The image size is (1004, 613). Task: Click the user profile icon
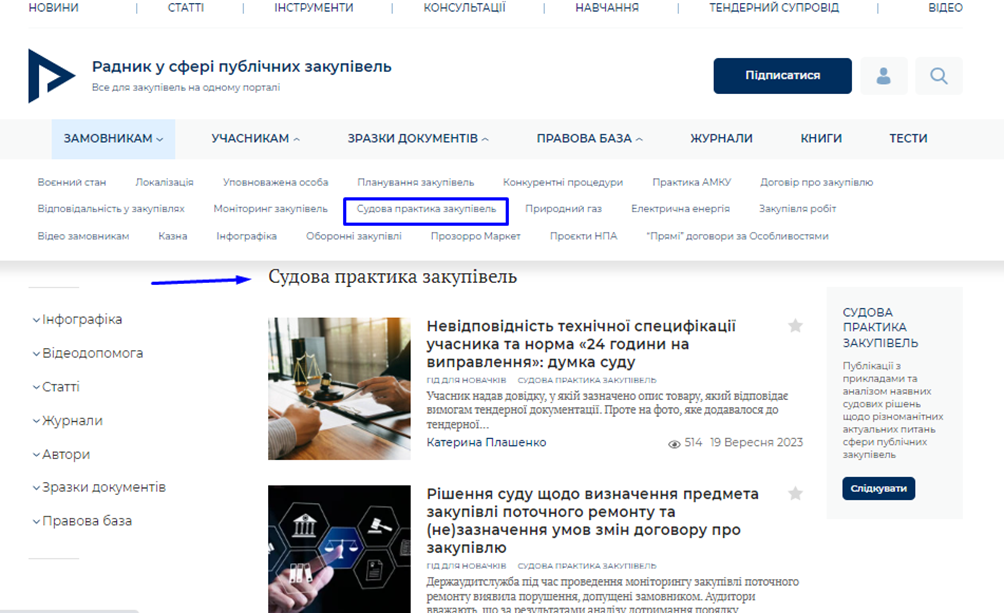883,76
